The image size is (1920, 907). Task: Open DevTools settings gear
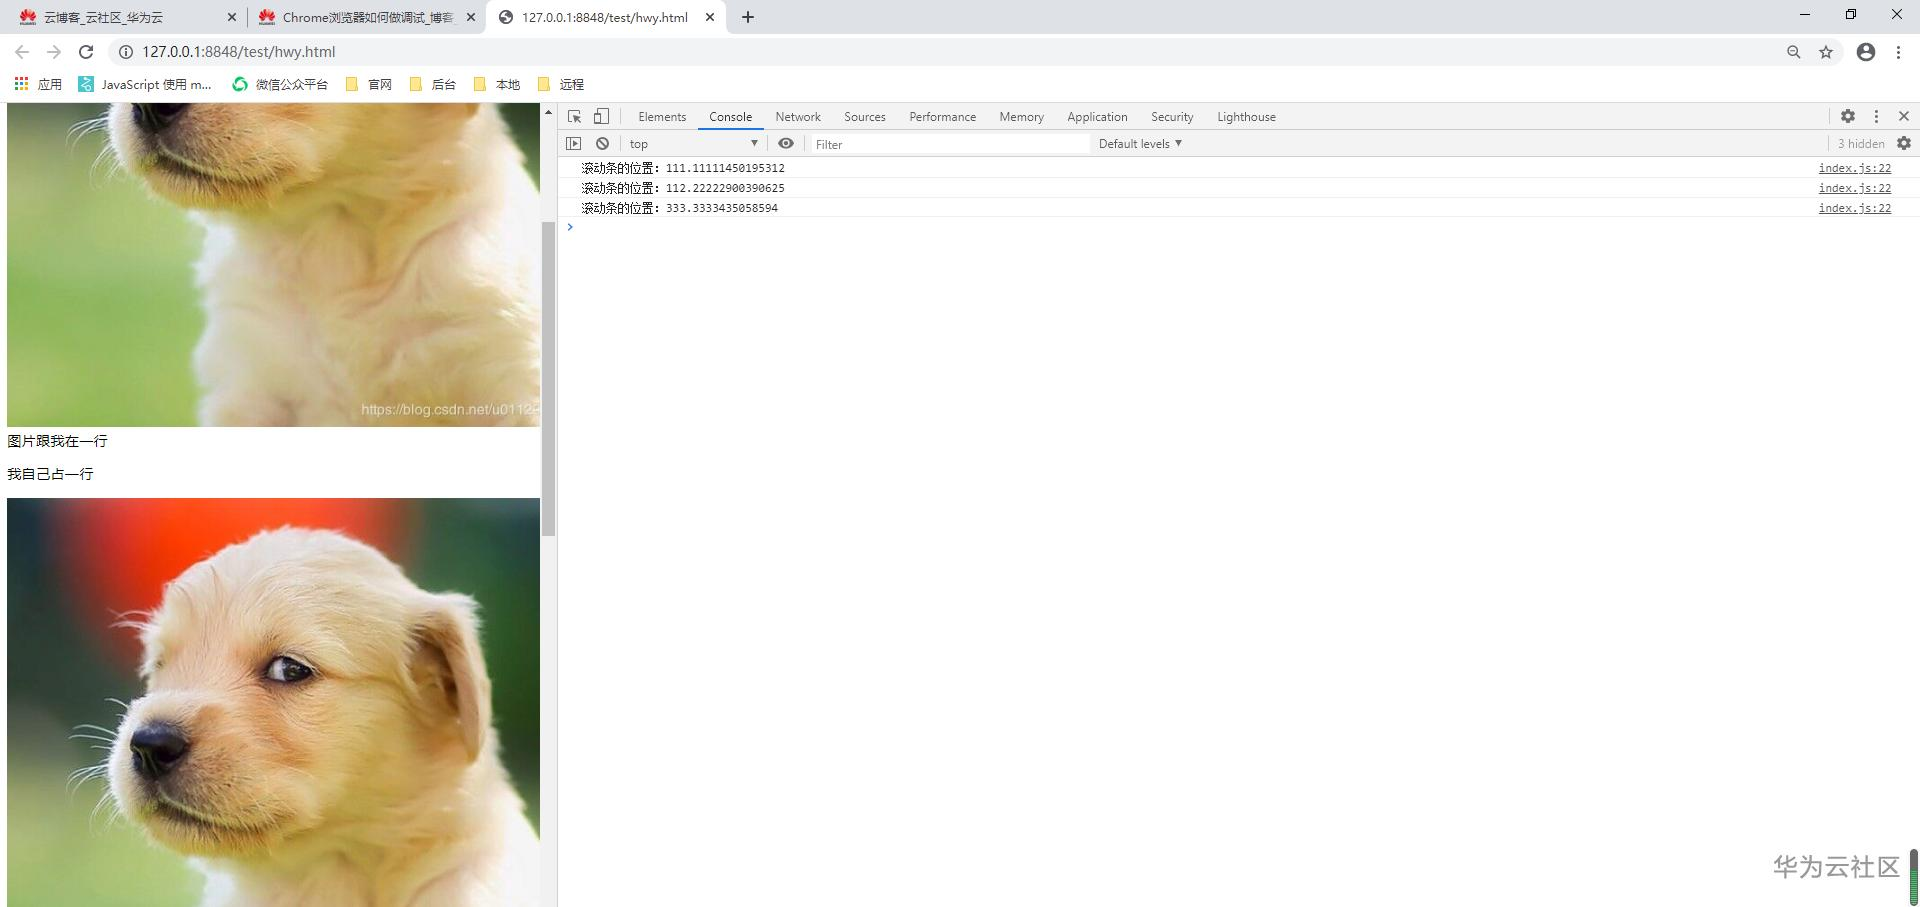(1848, 116)
